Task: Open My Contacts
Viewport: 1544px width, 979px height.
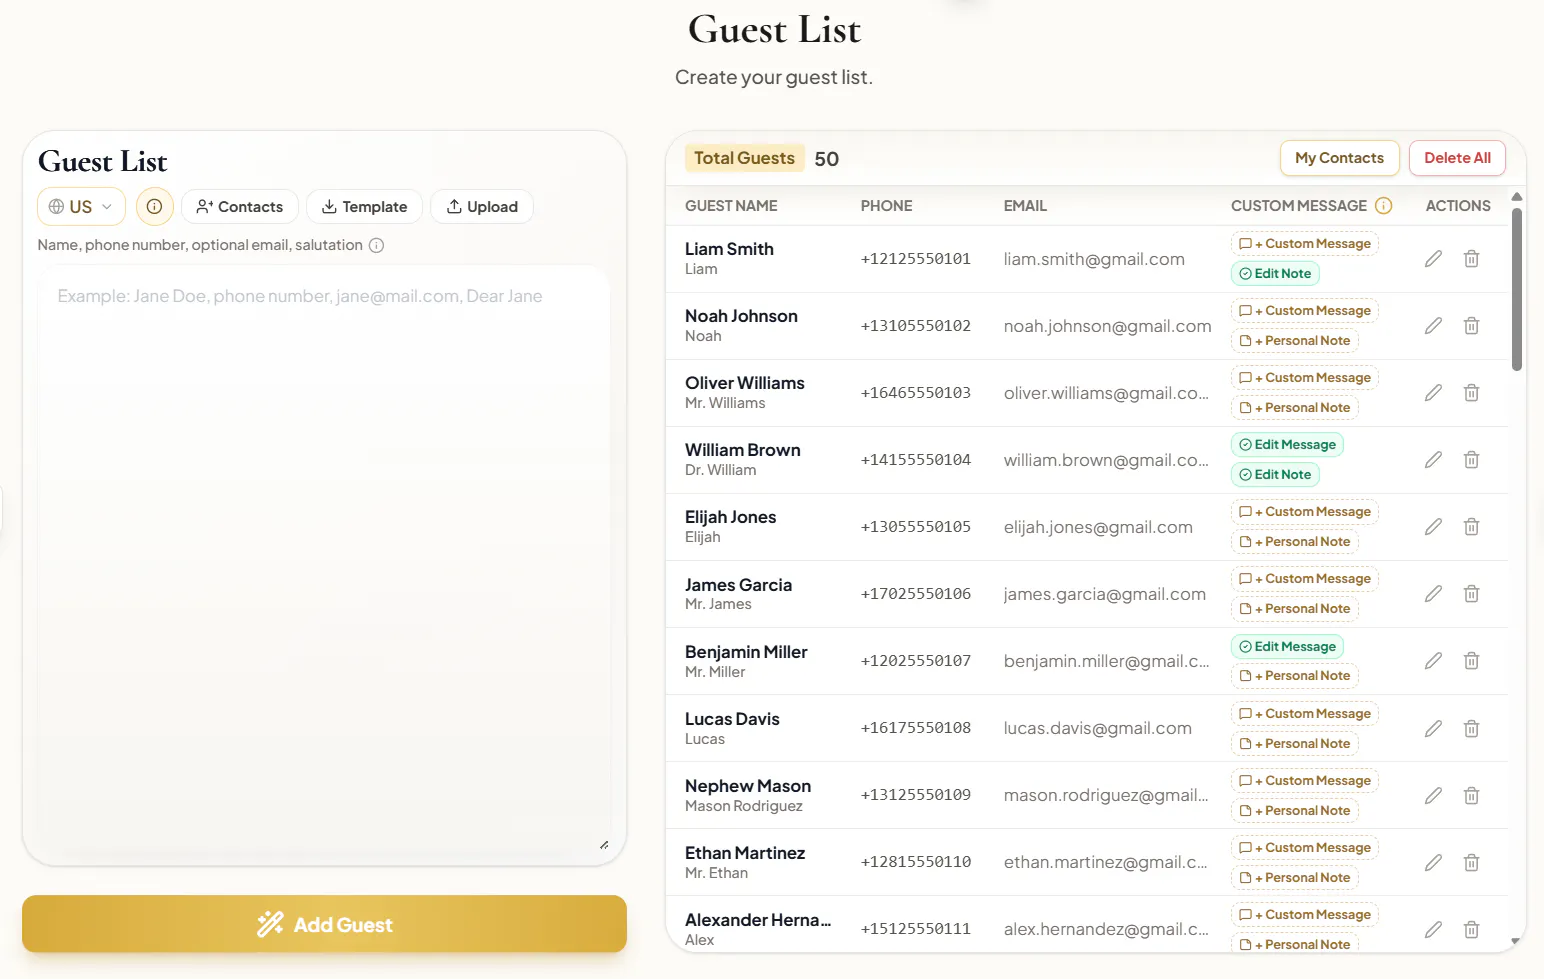Action: pos(1339,158)
